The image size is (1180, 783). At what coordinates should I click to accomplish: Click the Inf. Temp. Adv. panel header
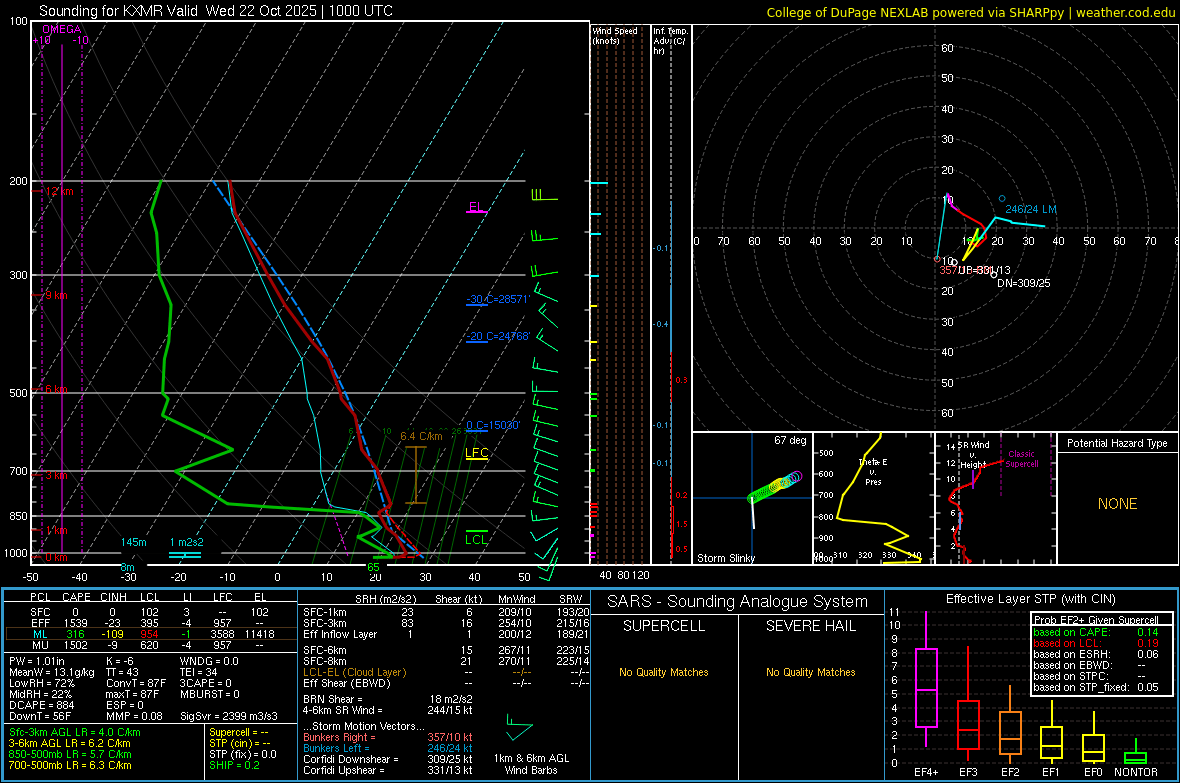pos(670,41)
